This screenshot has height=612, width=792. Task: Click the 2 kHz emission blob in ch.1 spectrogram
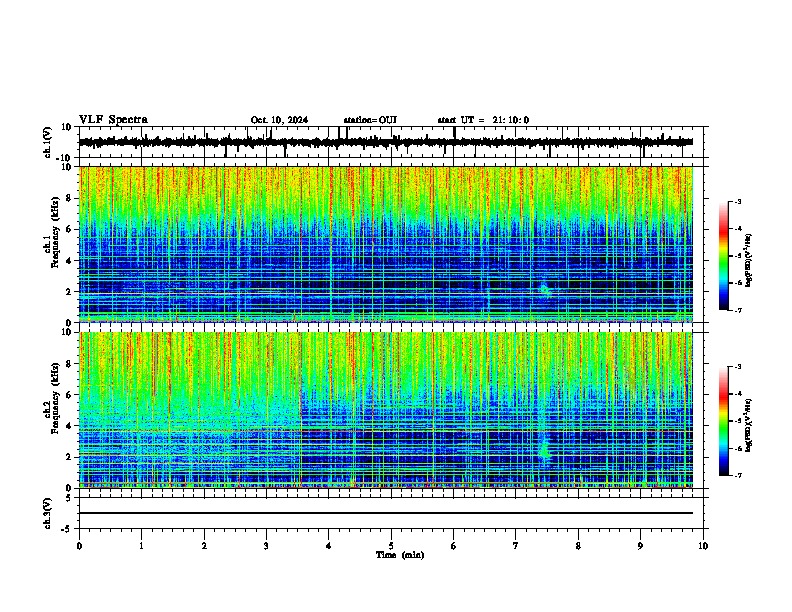click(545, 290)
